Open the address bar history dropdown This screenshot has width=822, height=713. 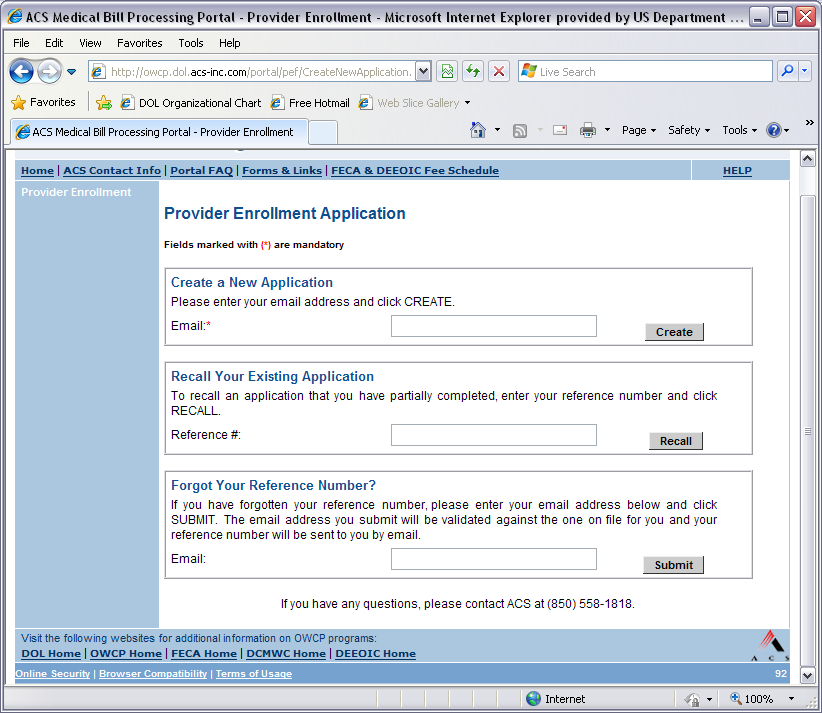423,71
